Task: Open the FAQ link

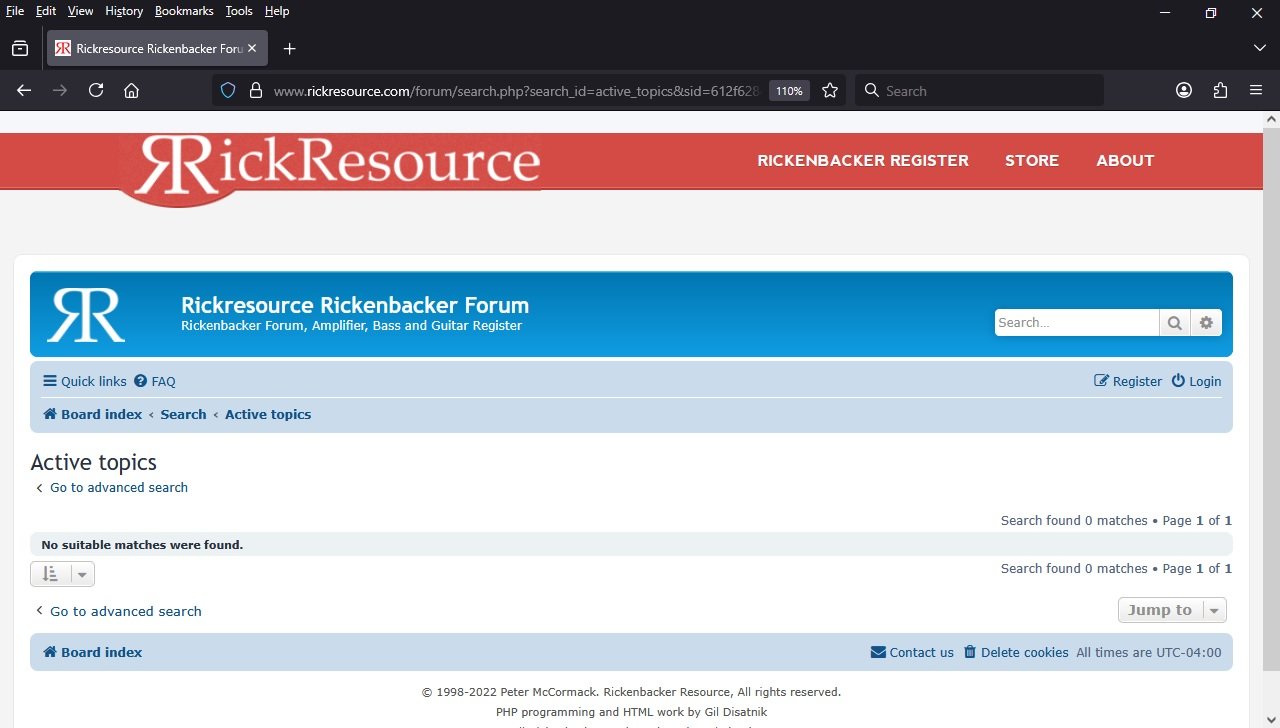Action: (155, 381)
